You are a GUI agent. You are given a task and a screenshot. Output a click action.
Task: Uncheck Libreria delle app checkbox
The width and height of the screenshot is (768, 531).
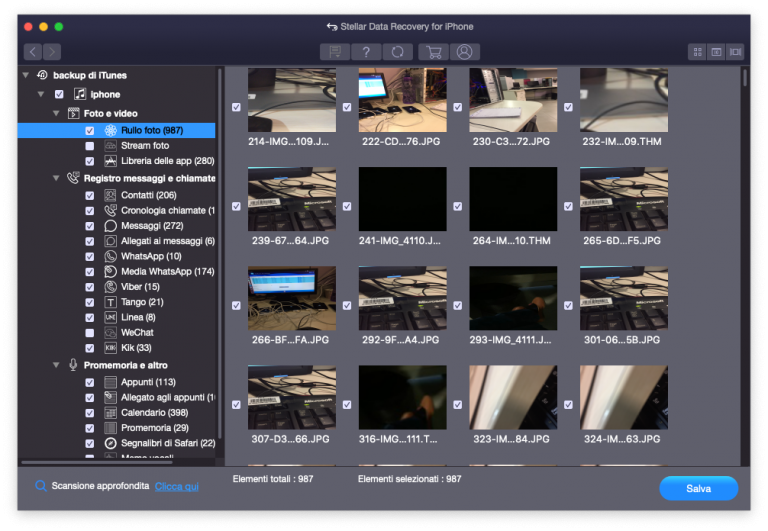tap(90, 161)
